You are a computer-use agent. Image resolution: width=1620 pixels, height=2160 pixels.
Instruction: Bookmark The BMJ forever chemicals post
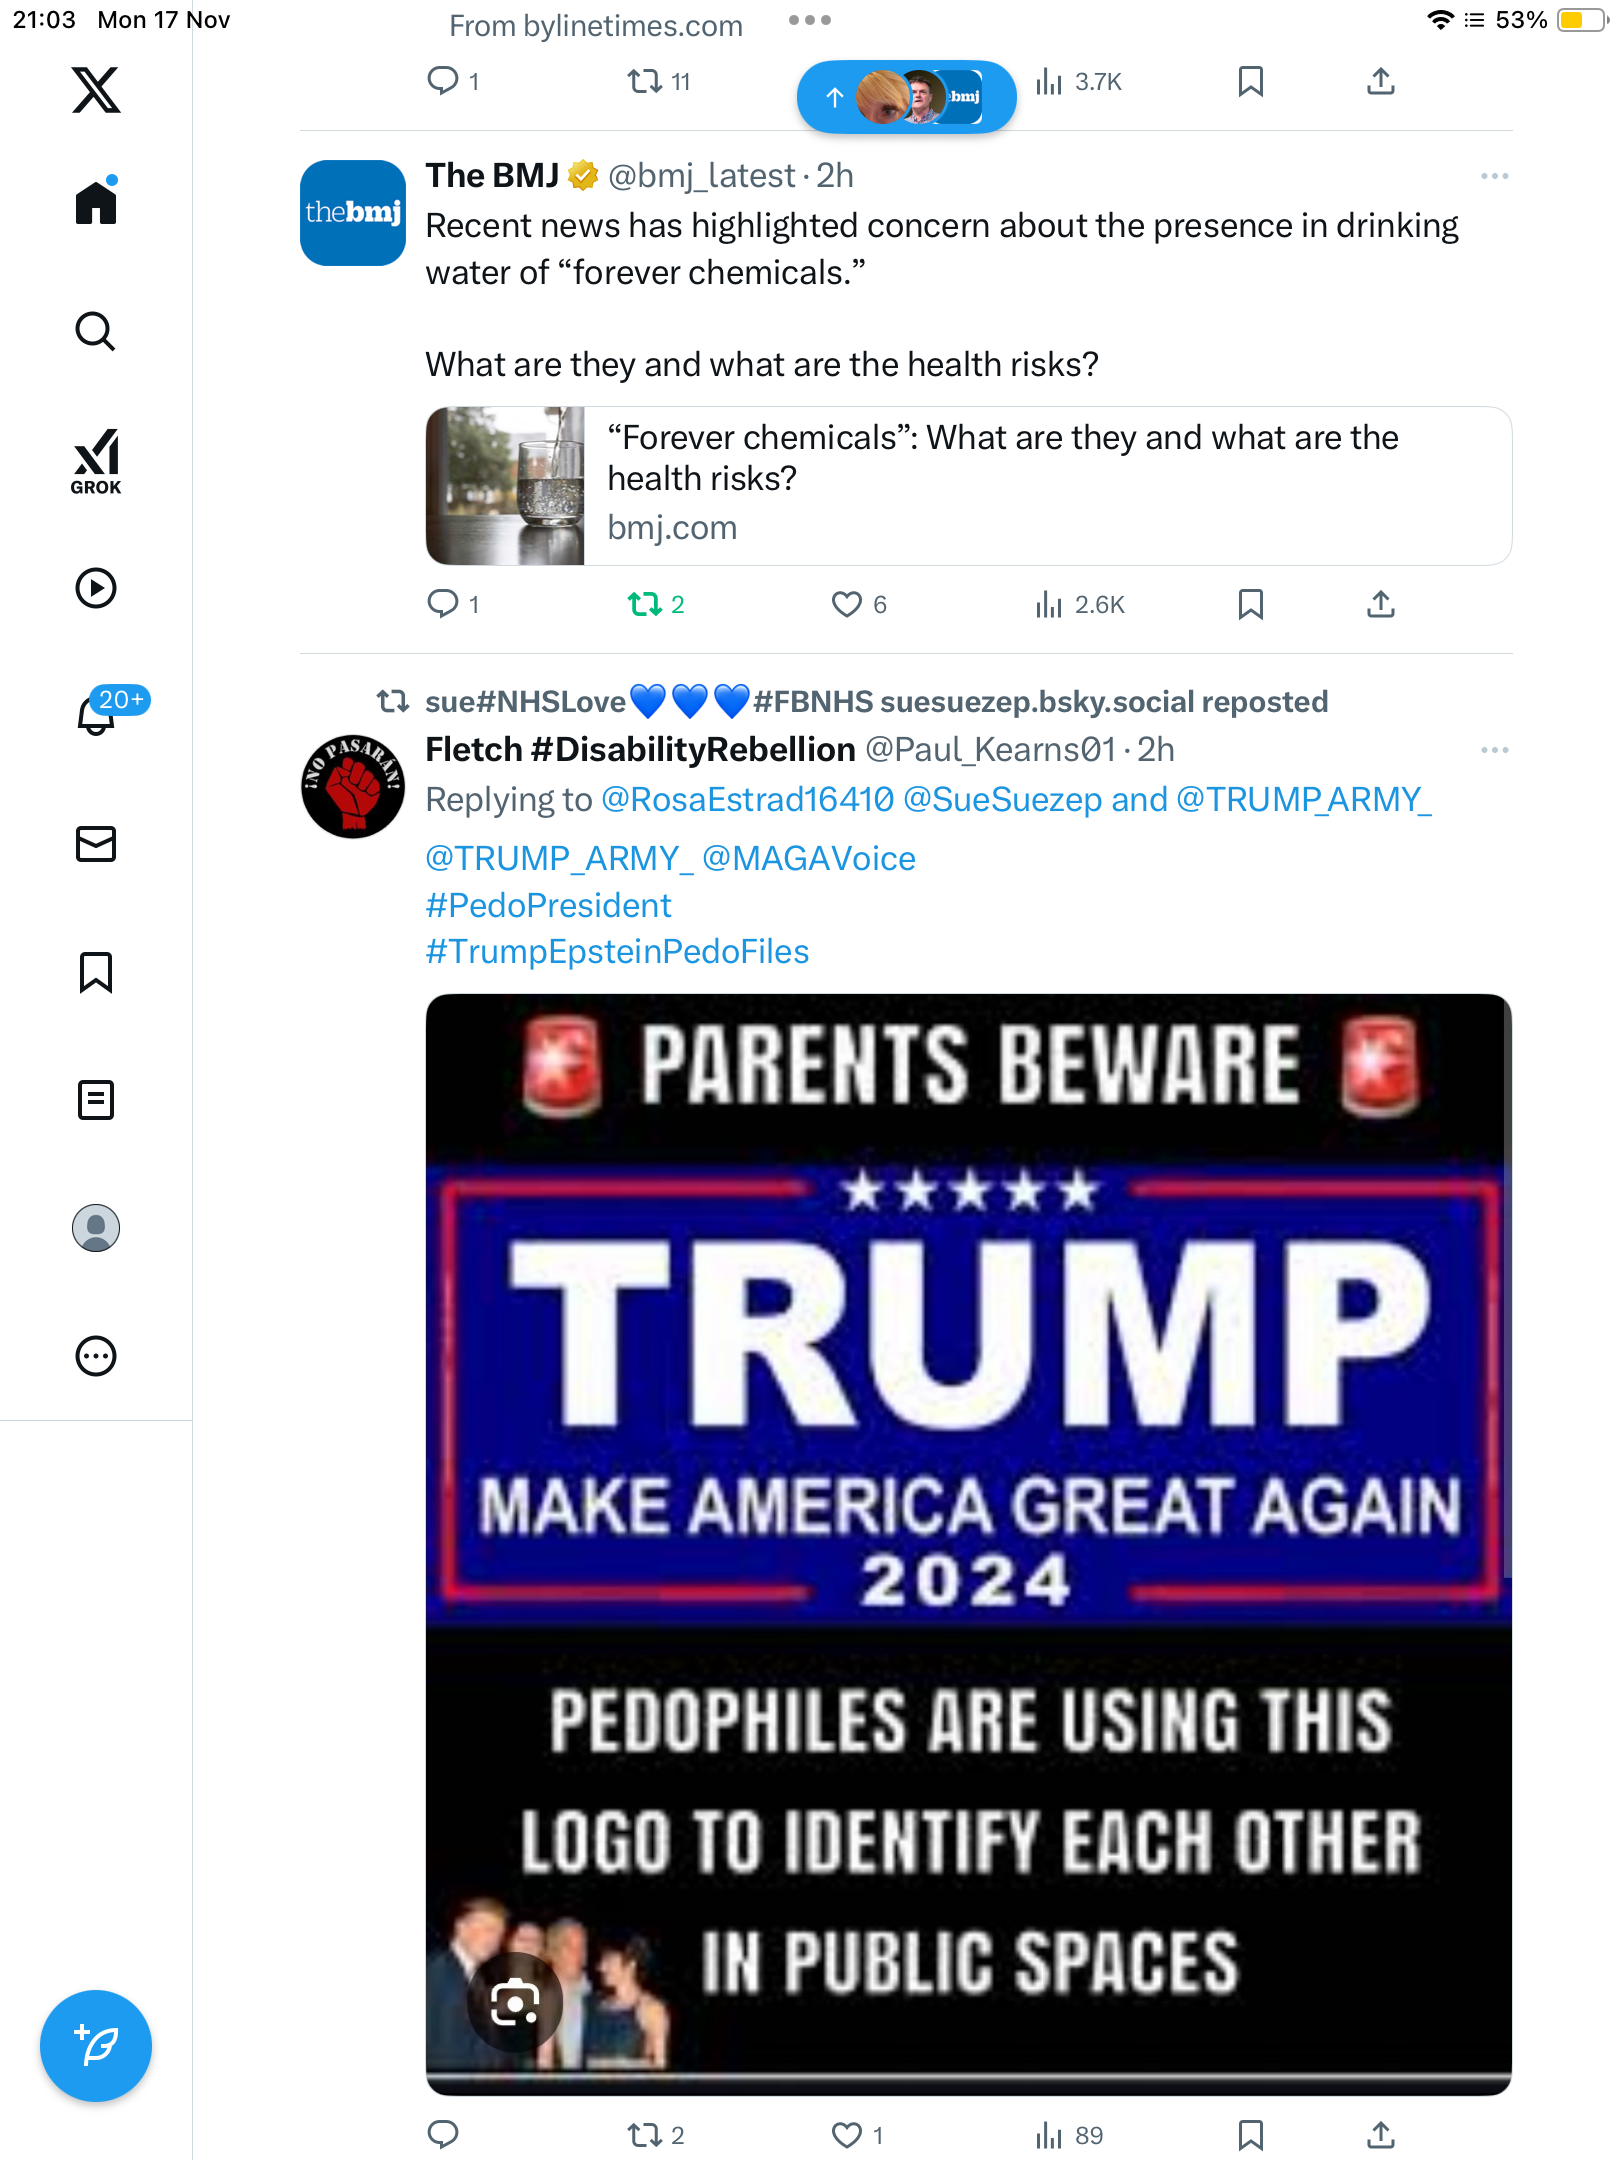[x=1250, y=604]
